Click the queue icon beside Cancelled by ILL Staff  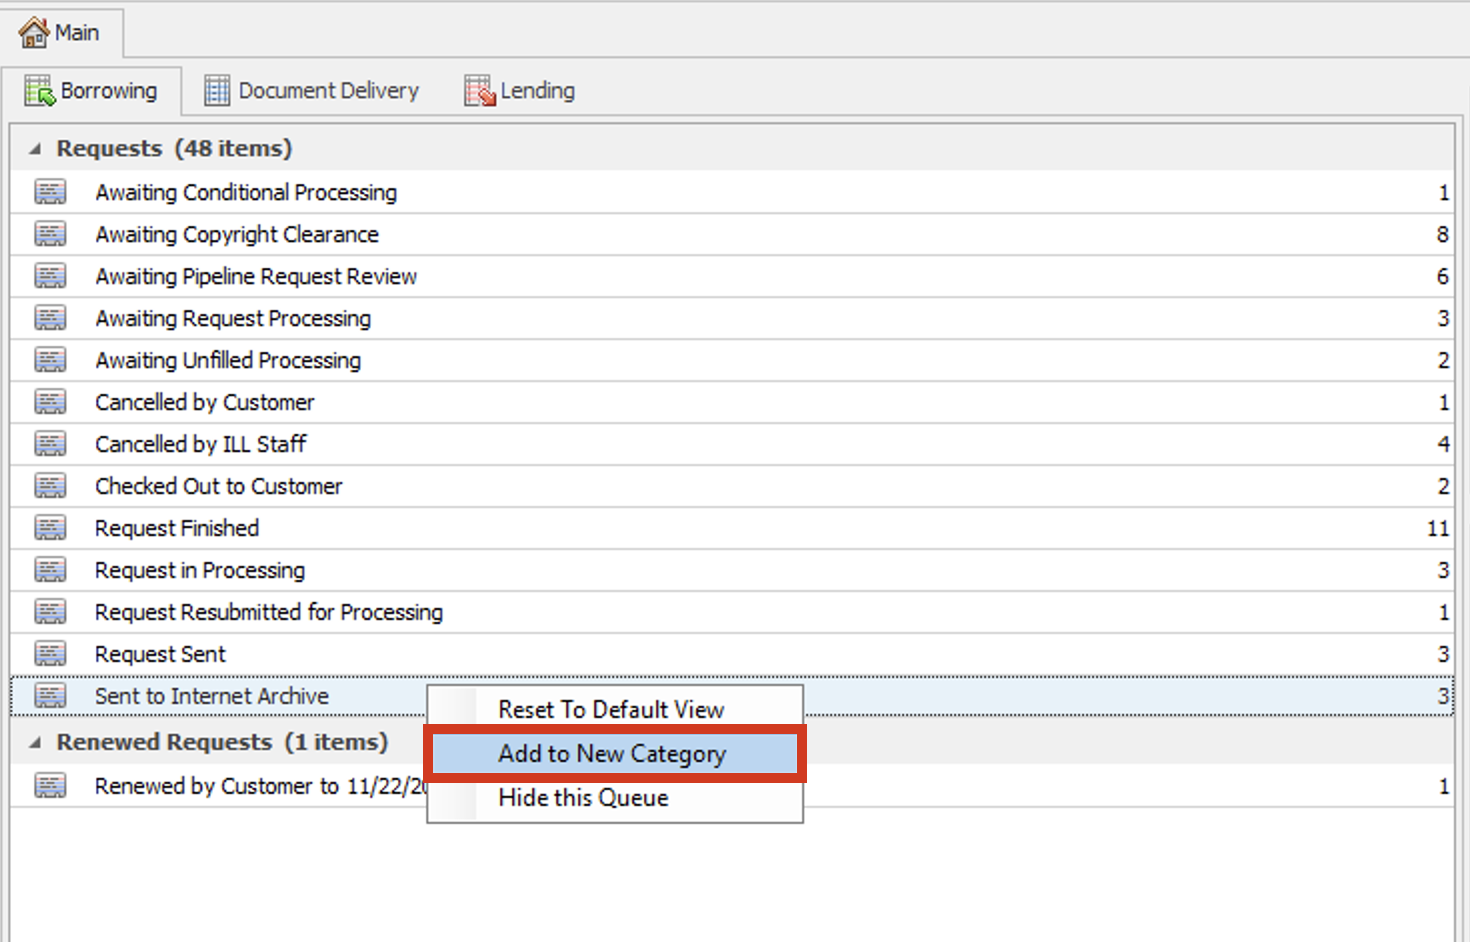click(x=50, y=443)
